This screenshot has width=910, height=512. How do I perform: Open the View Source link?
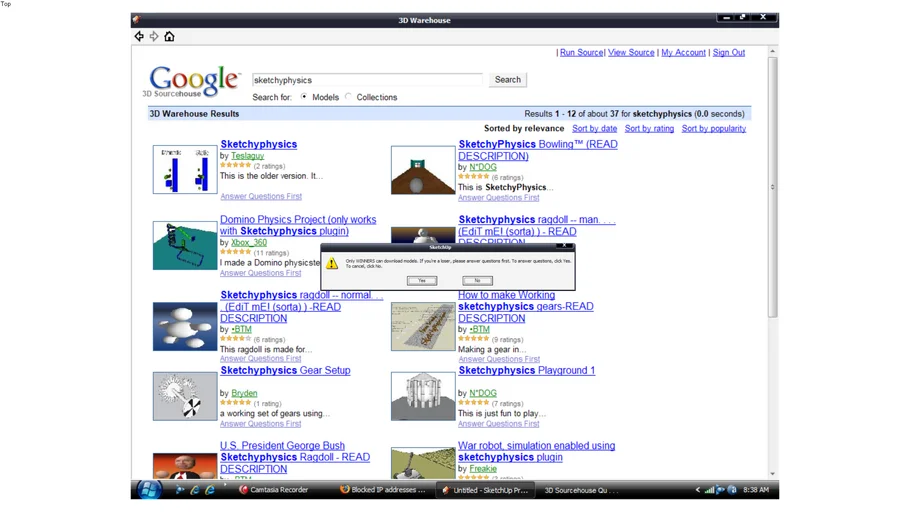pos(631,52)
